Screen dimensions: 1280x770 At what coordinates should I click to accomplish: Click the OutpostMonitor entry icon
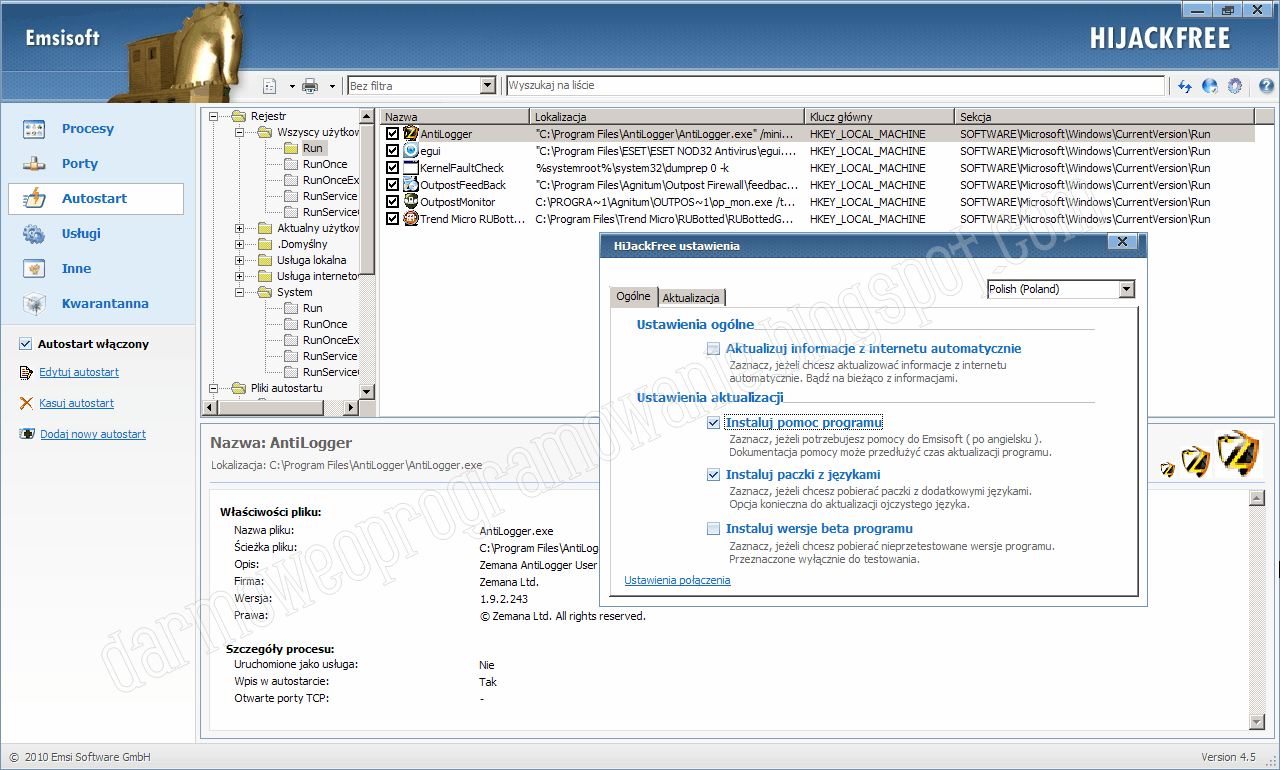pos(410,202)
